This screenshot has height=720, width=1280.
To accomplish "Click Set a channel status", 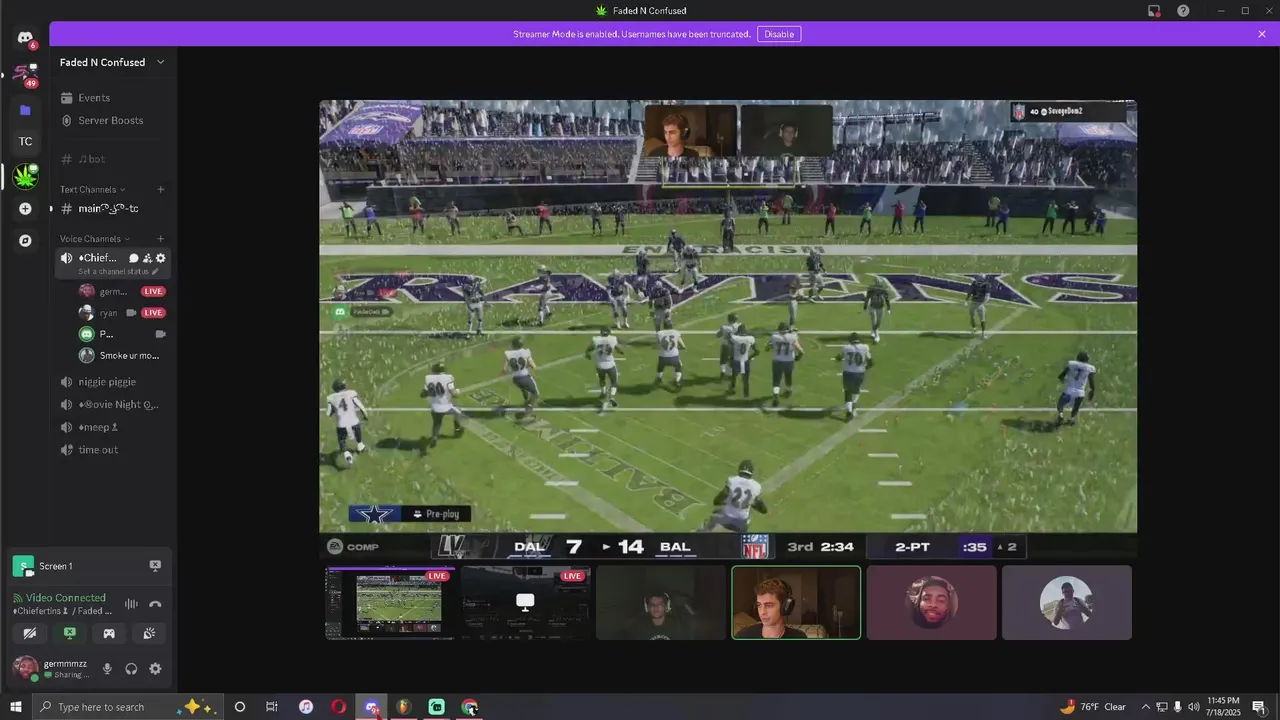I will click(x=118, y=272).
